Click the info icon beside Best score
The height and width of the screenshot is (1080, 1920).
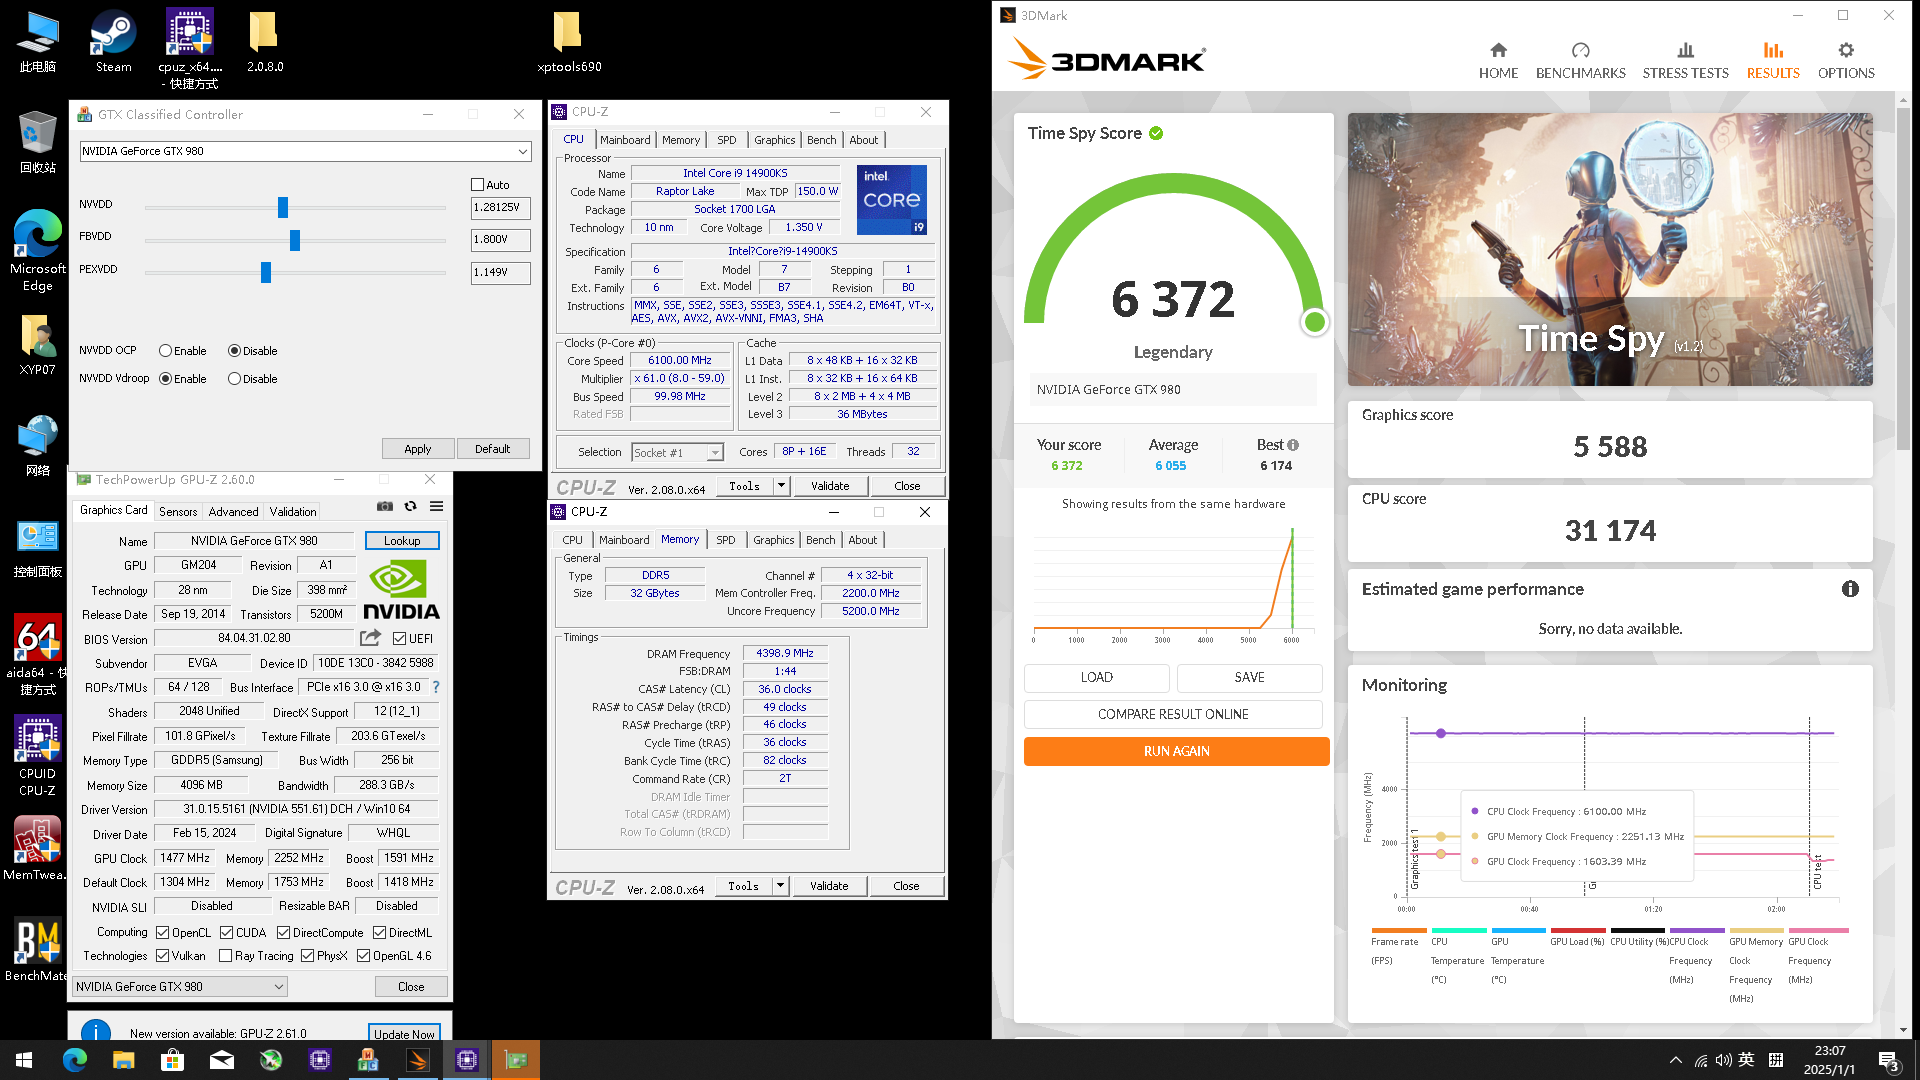click(1293, 445)
